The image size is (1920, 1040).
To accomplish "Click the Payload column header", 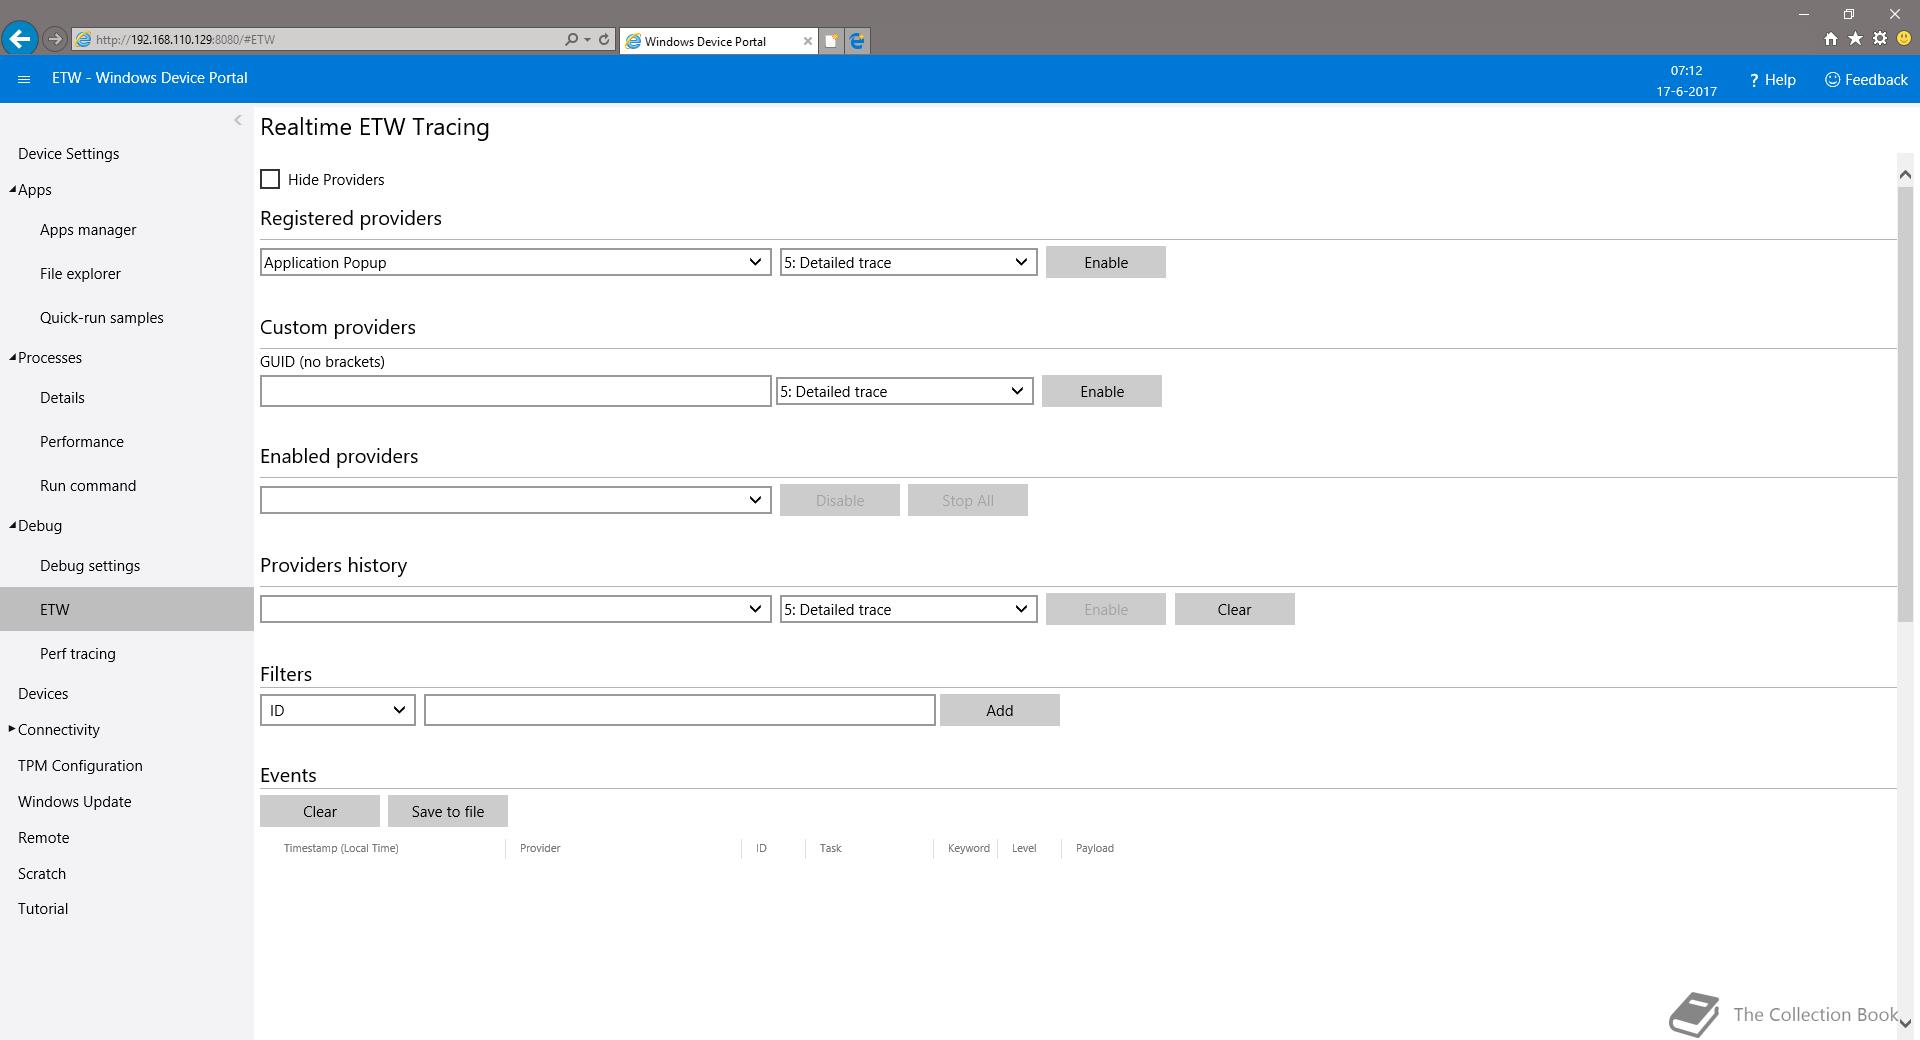I will pyautogui.click(x=1095, y=848).
